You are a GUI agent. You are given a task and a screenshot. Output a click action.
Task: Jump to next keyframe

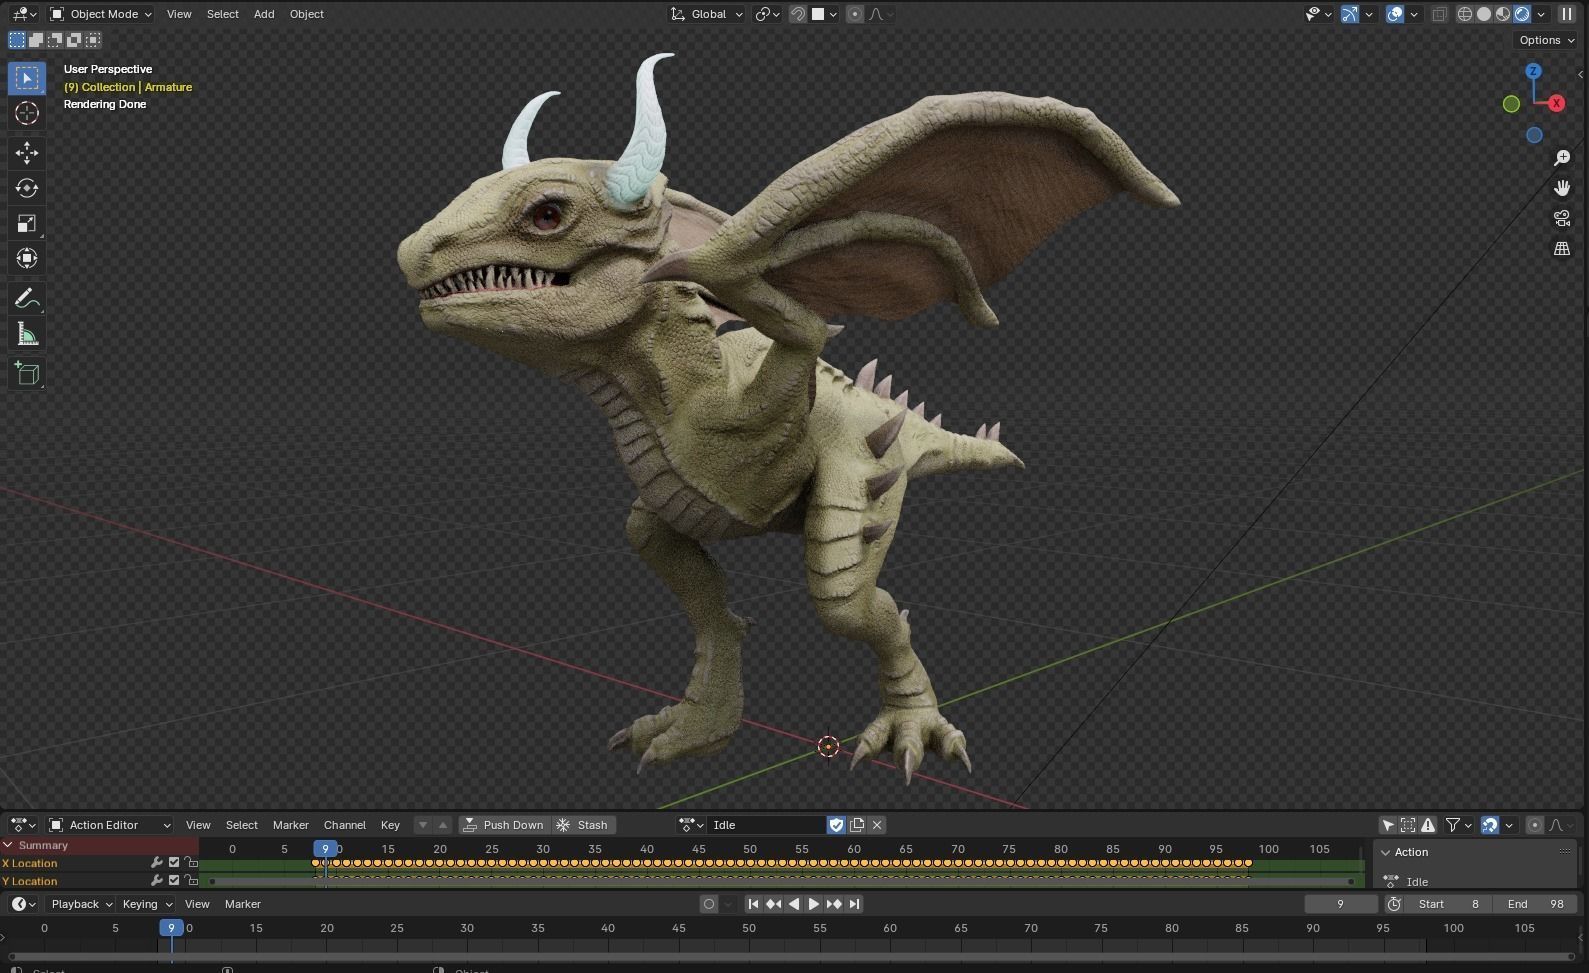[x=833, y=904]
